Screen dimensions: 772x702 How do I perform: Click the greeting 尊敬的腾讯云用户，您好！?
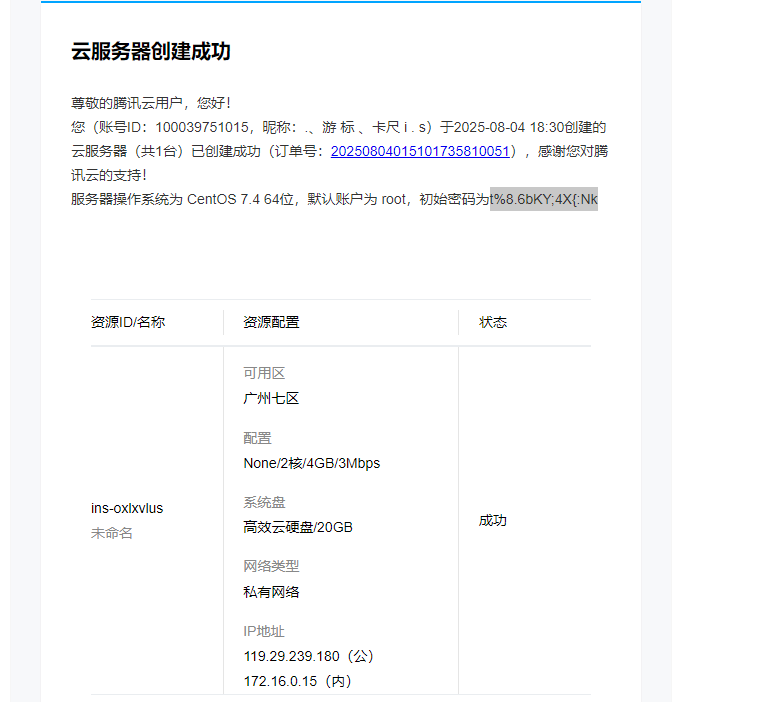pos(151,103)
